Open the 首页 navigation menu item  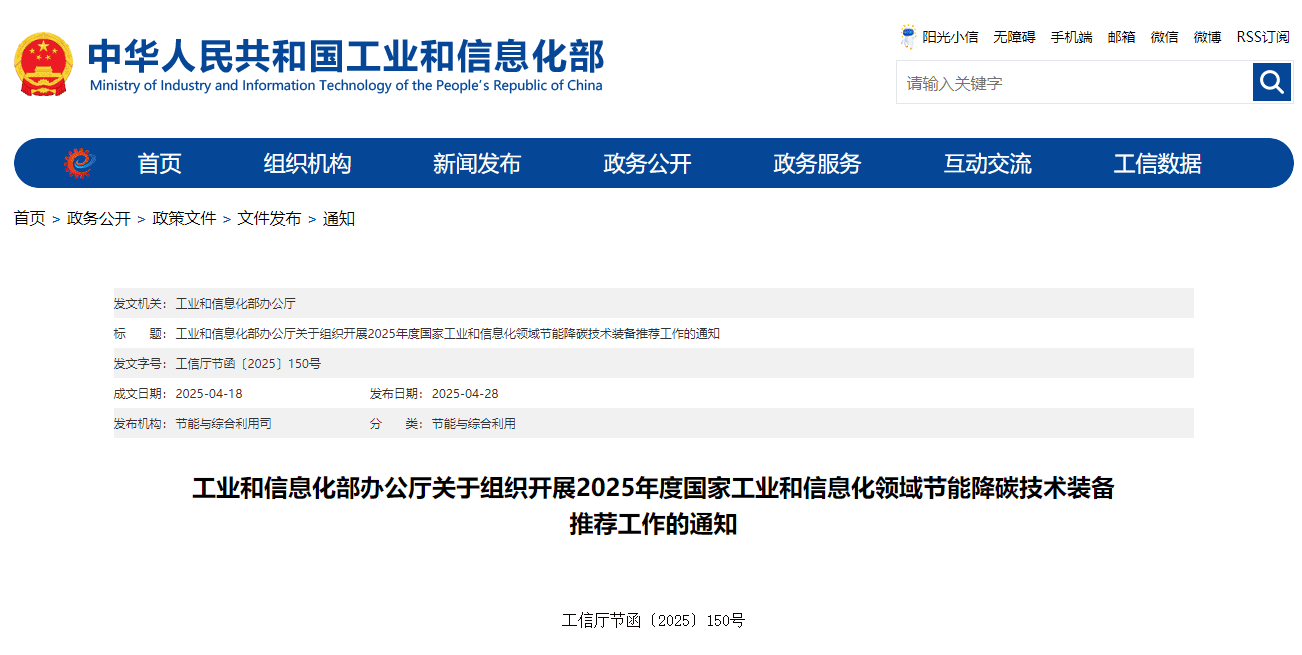pos(160,164)
